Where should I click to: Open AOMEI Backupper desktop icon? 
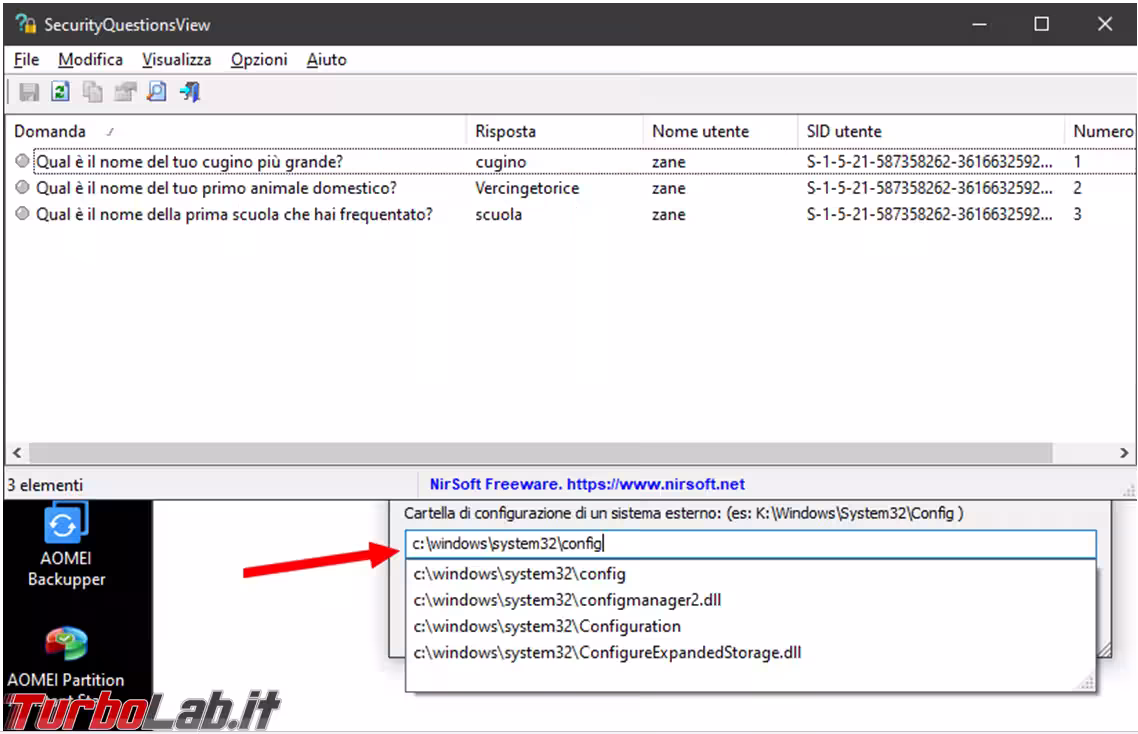[66, 545]
